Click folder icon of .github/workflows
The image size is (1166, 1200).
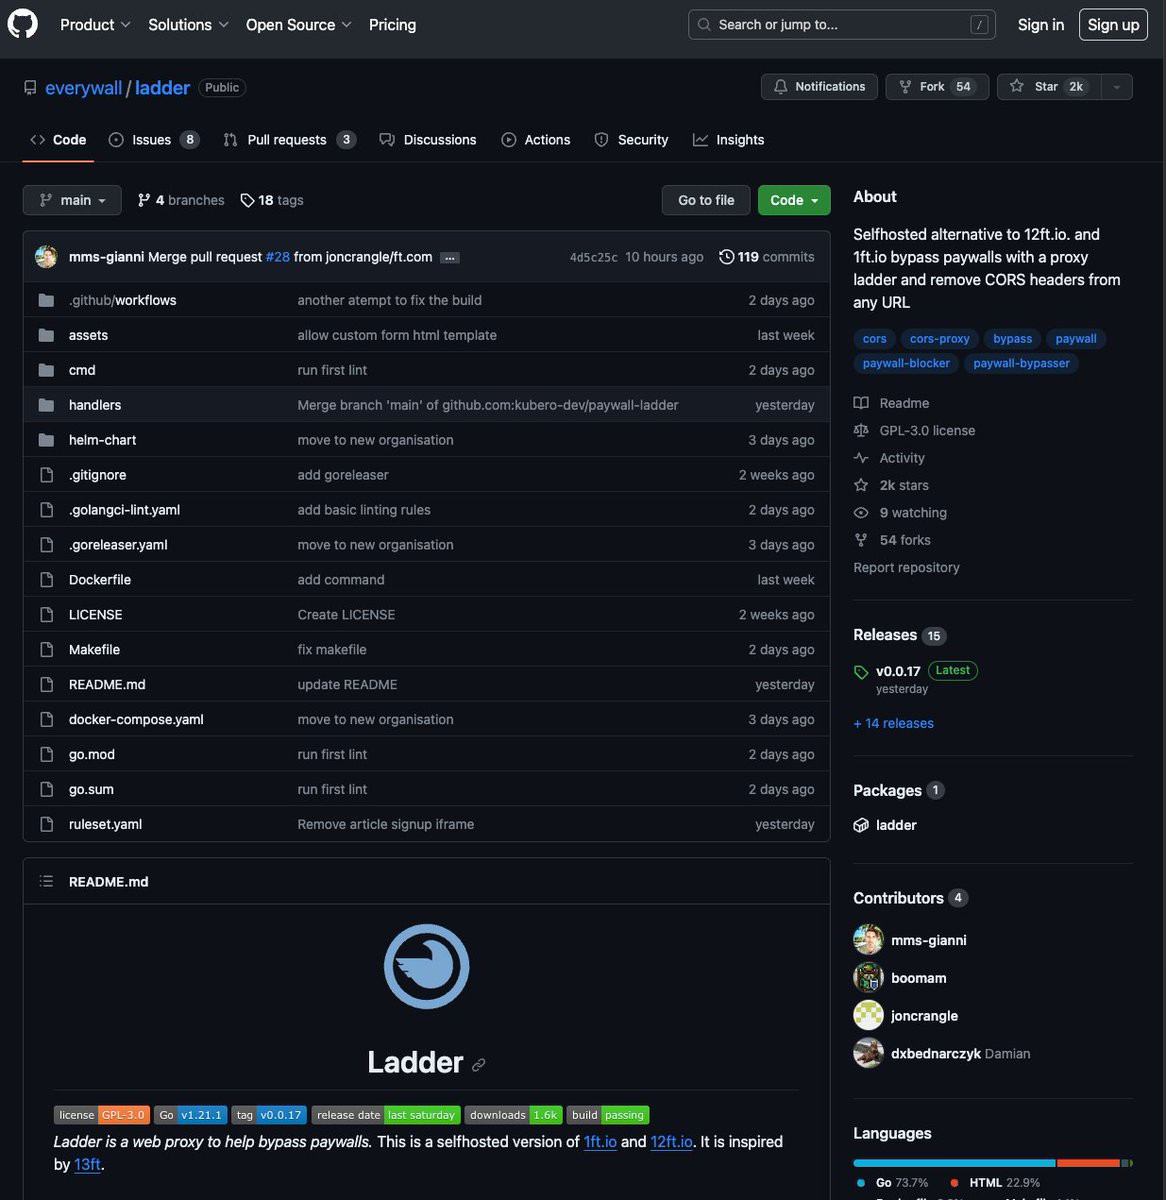pyautogui.click(x=46, y=300)
